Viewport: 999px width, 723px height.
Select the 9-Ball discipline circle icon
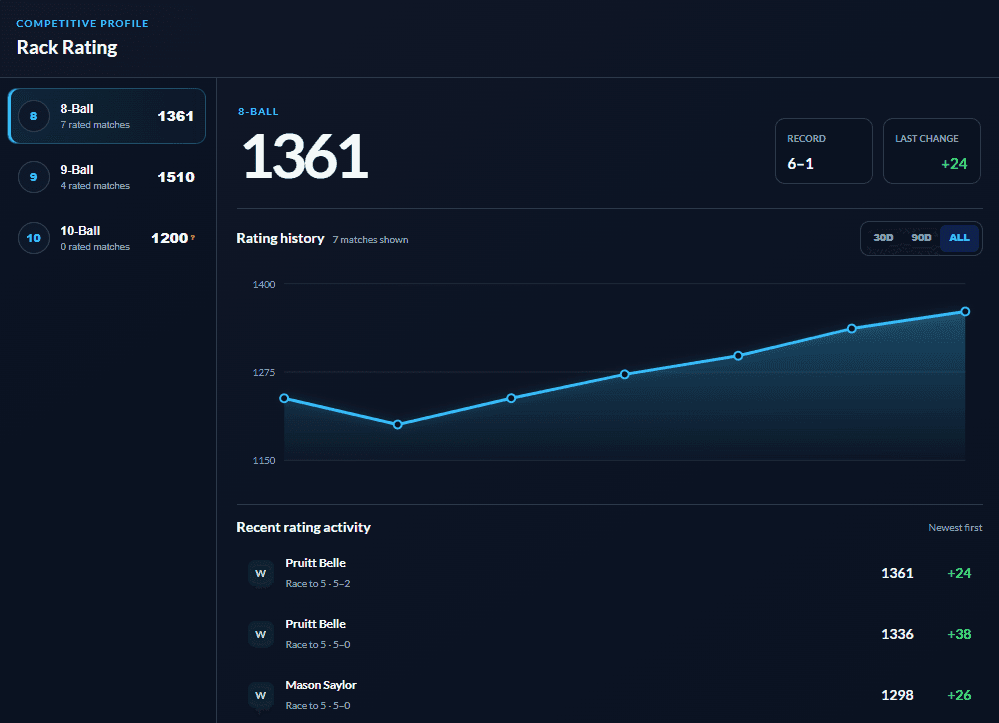coord(34,177)
